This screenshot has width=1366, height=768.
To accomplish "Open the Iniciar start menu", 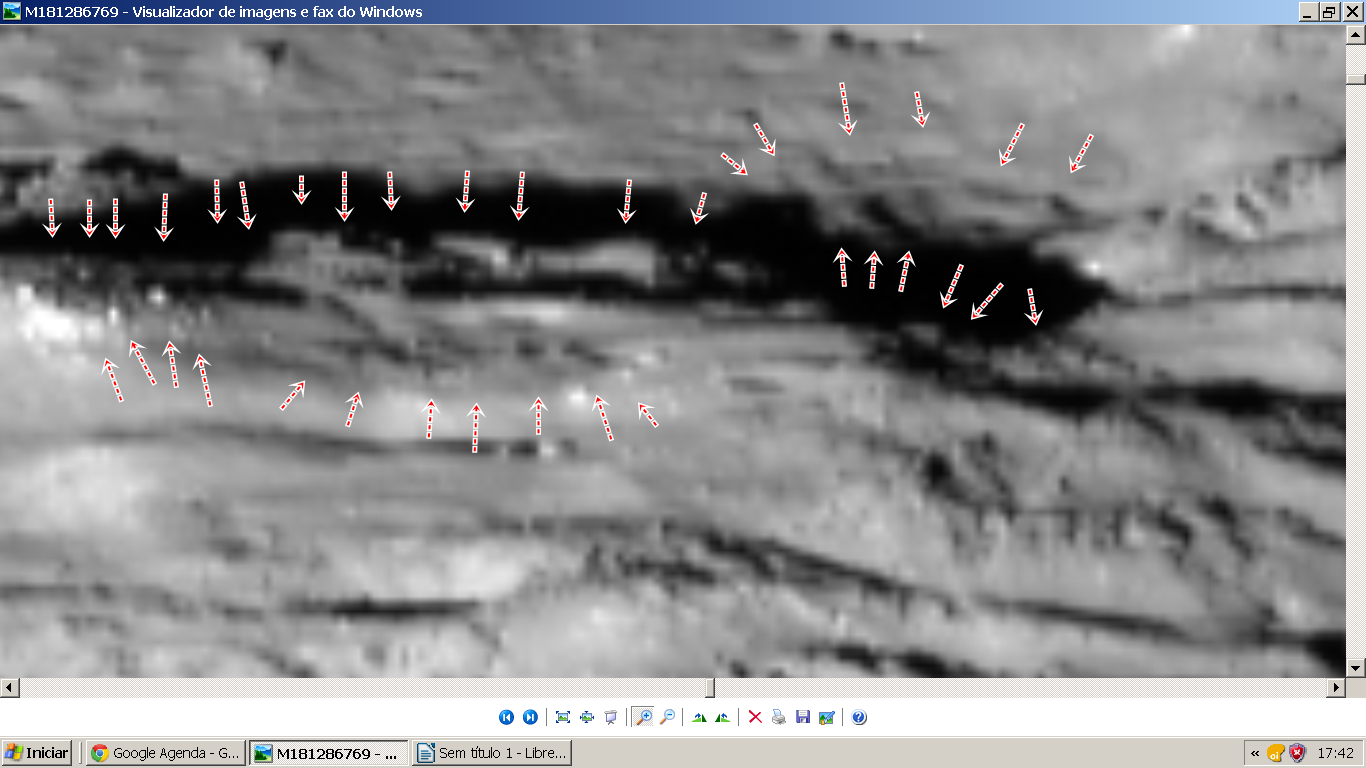I will point(37,753).
